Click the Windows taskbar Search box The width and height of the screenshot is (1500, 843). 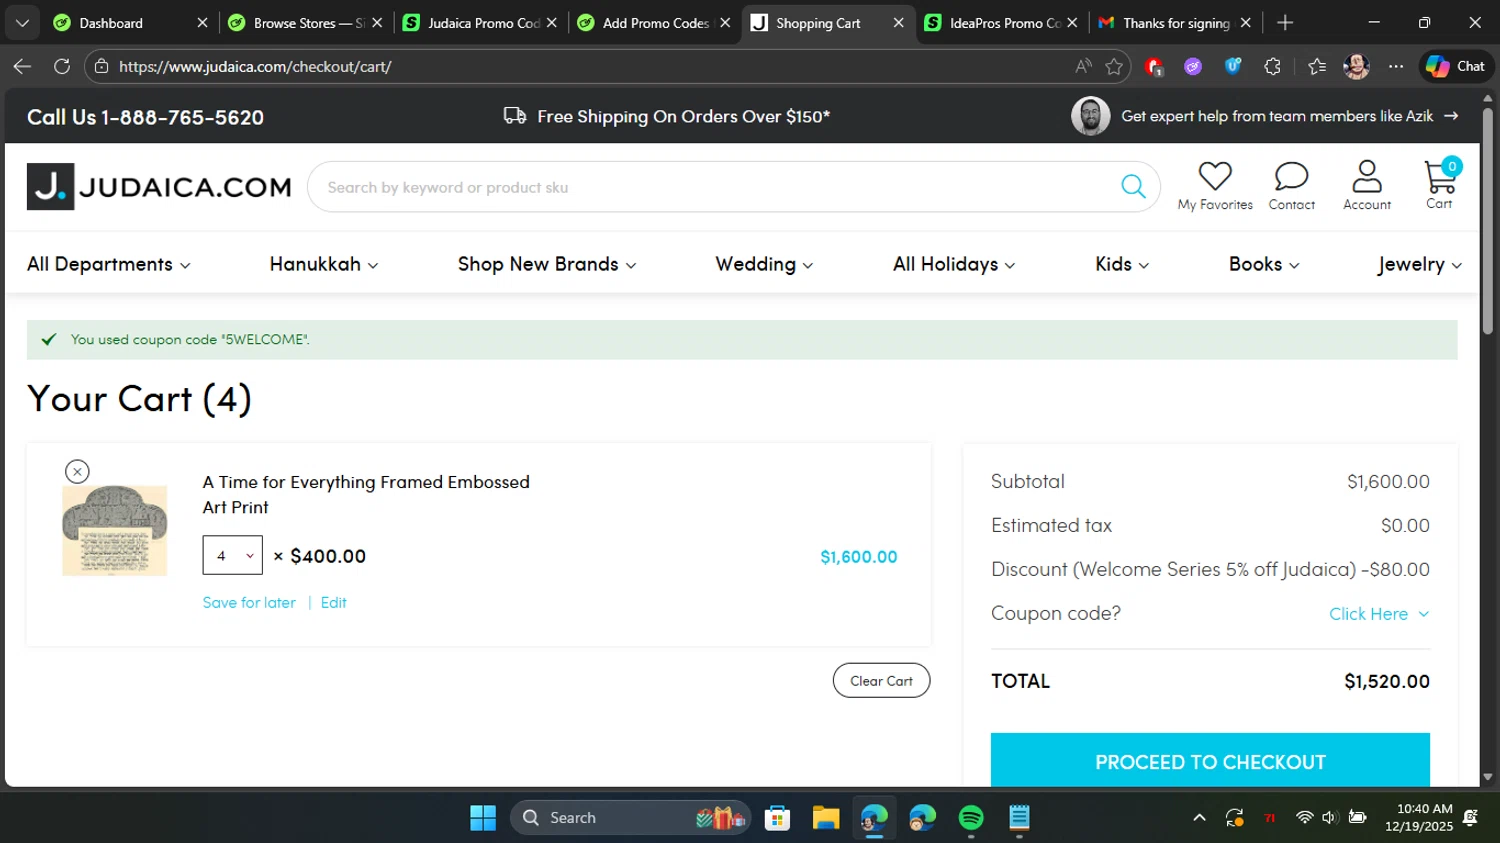click(x=630, y=818)
